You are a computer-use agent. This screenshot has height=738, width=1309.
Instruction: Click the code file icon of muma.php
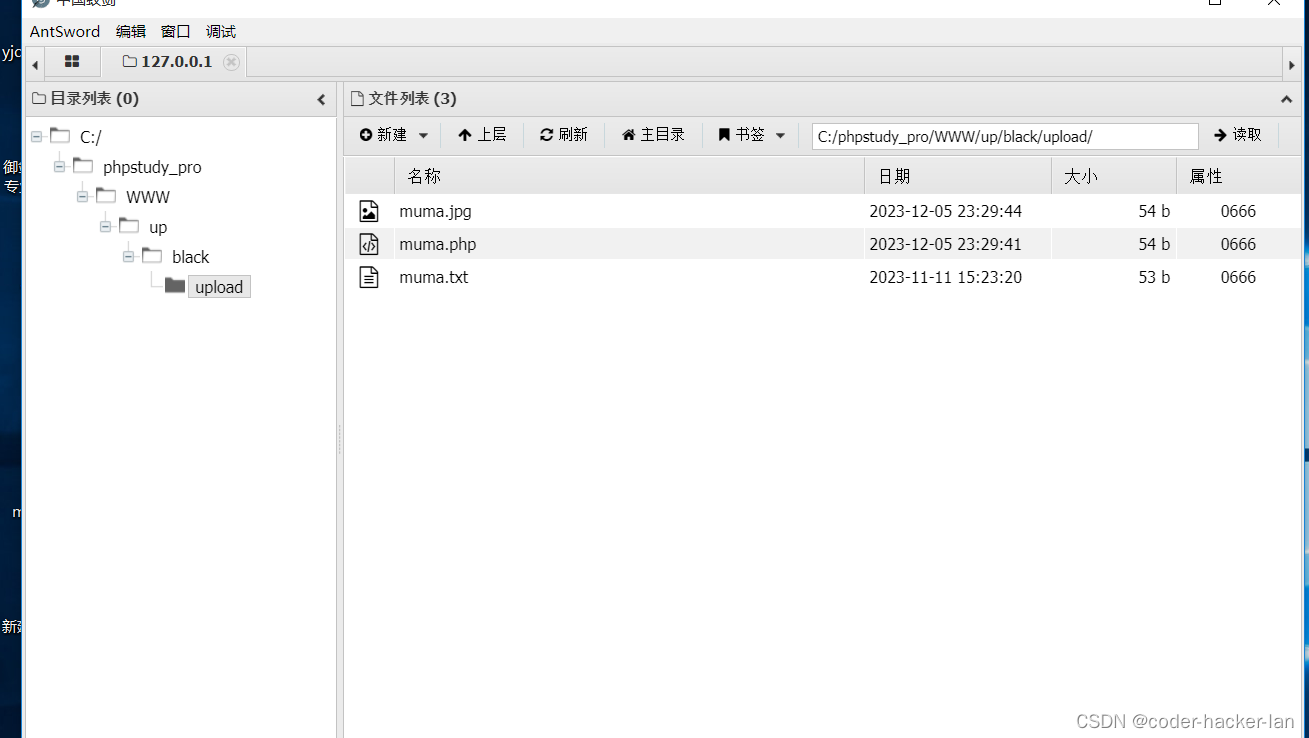point(369,244)
